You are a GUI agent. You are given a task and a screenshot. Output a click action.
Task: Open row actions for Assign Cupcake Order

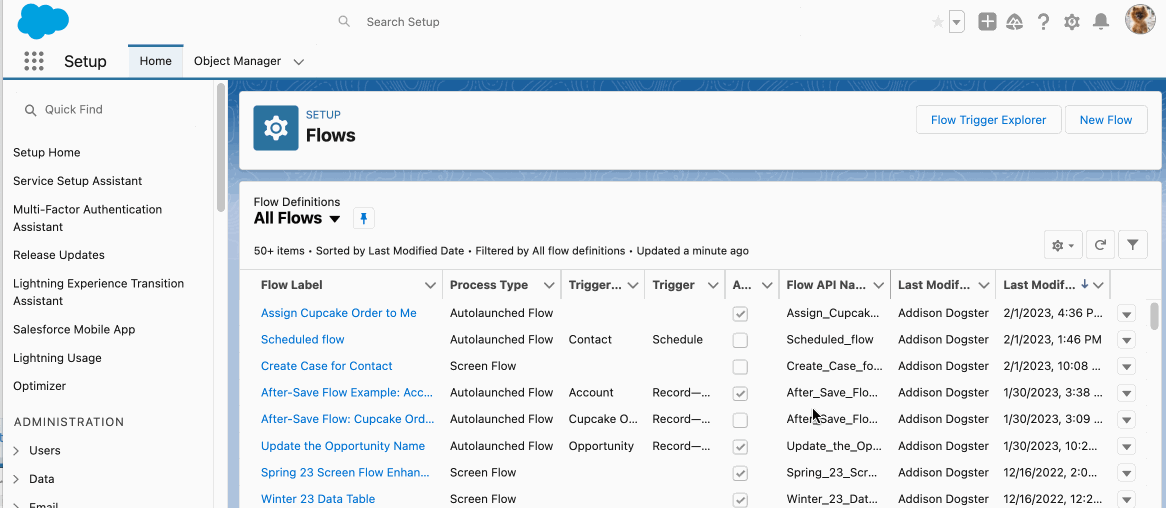[1127, 314]
